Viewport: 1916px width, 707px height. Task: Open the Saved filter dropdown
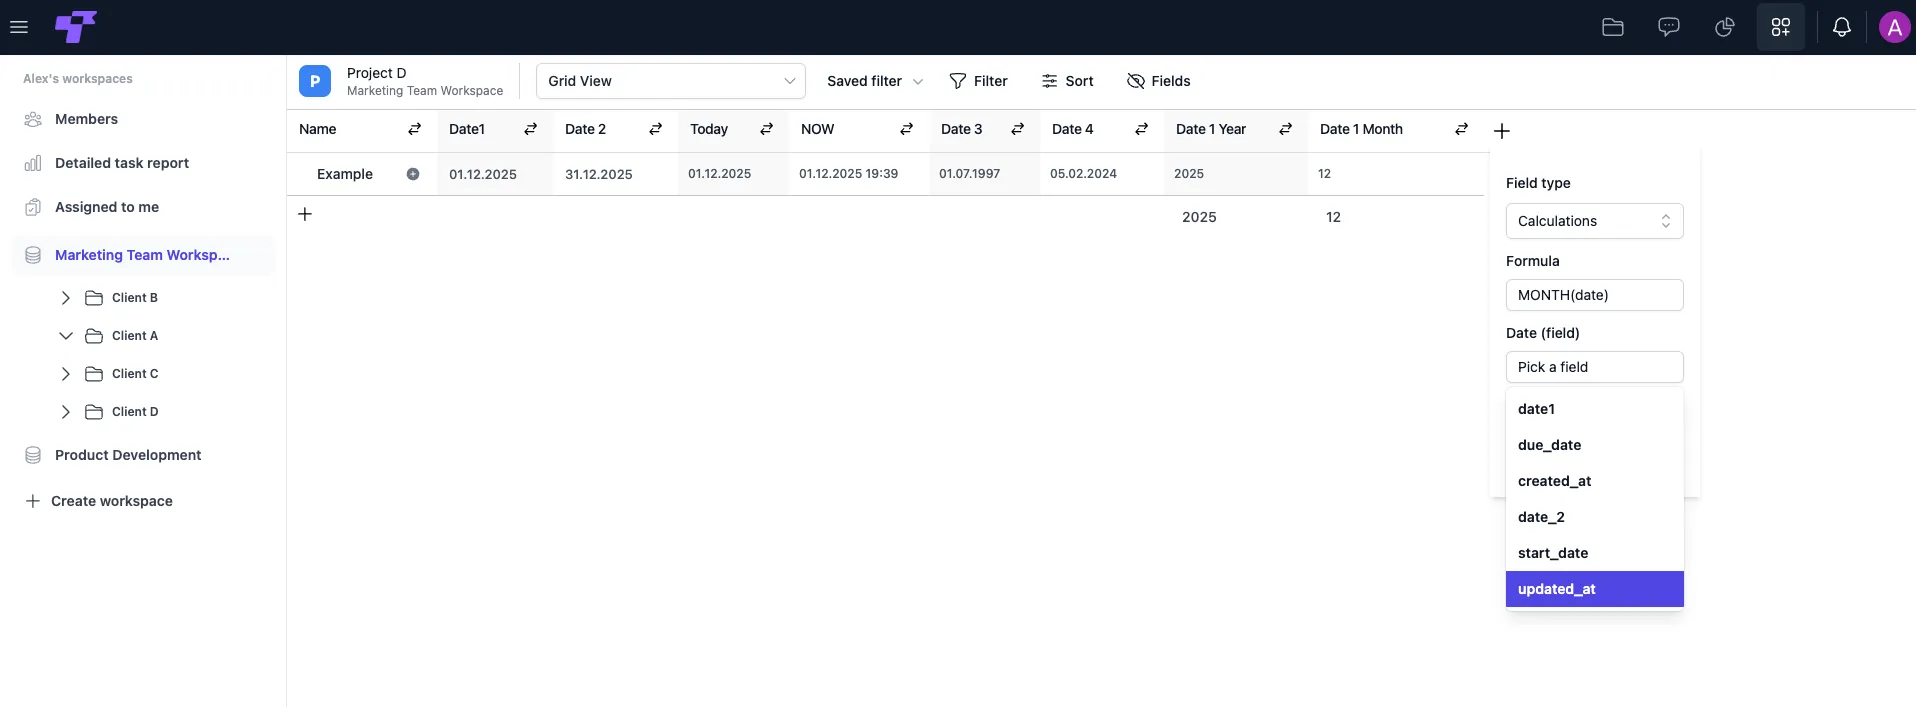pyautogui.click(x=874, y=81)
